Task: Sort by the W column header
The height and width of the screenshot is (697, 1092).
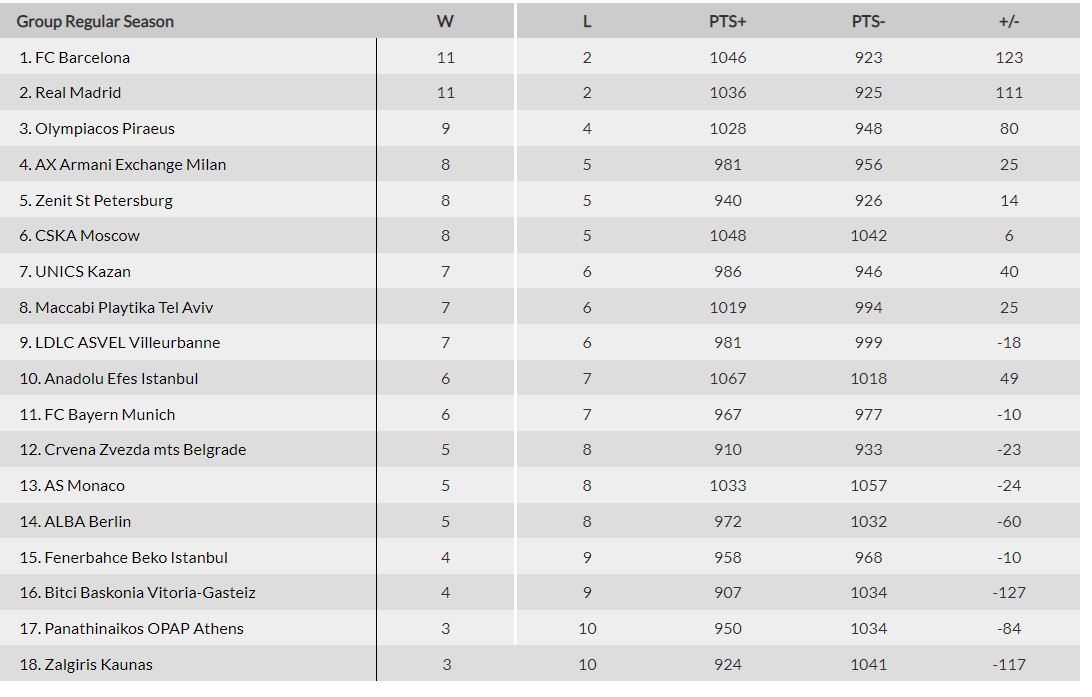Action: pos(446,22)
